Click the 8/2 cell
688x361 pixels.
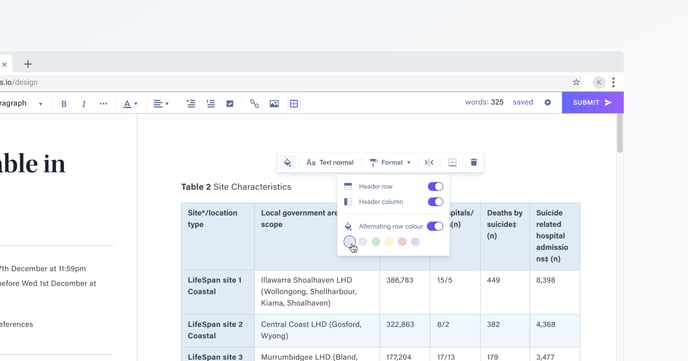(455, 331)
